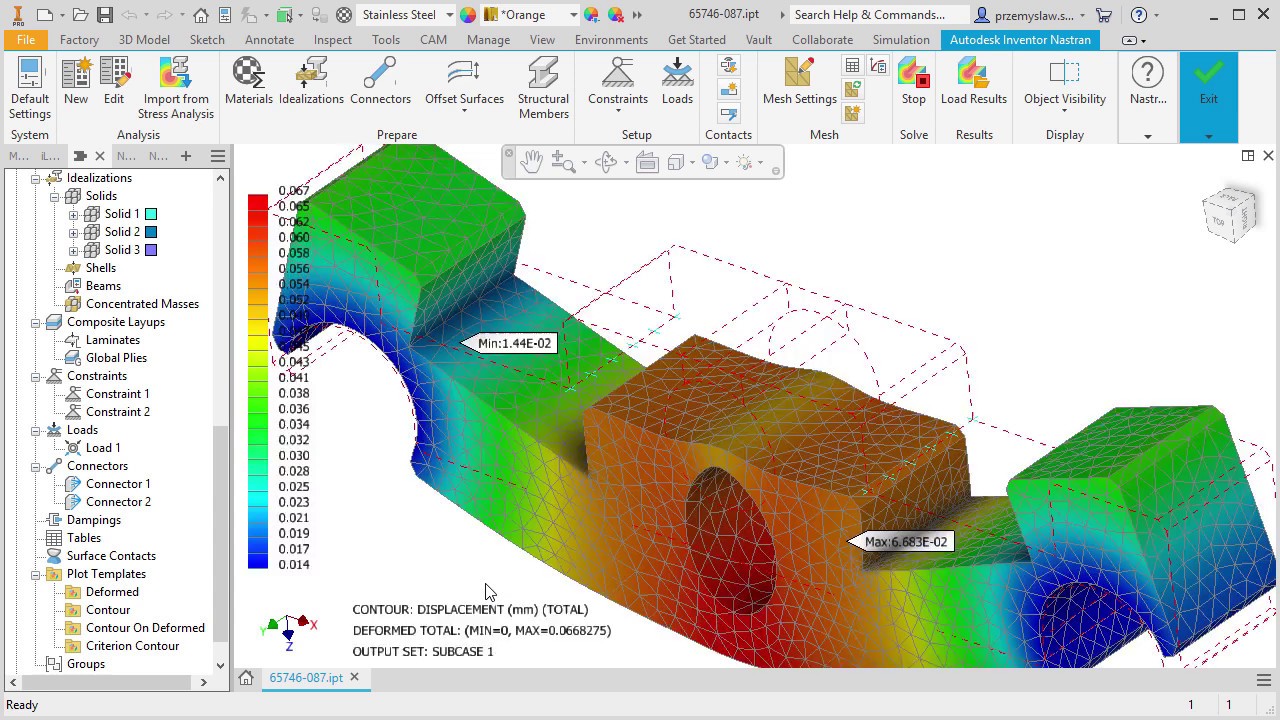The image size is (1280, 720).
Task: Select the Pan hand tool
Action: tap(531, 162)
